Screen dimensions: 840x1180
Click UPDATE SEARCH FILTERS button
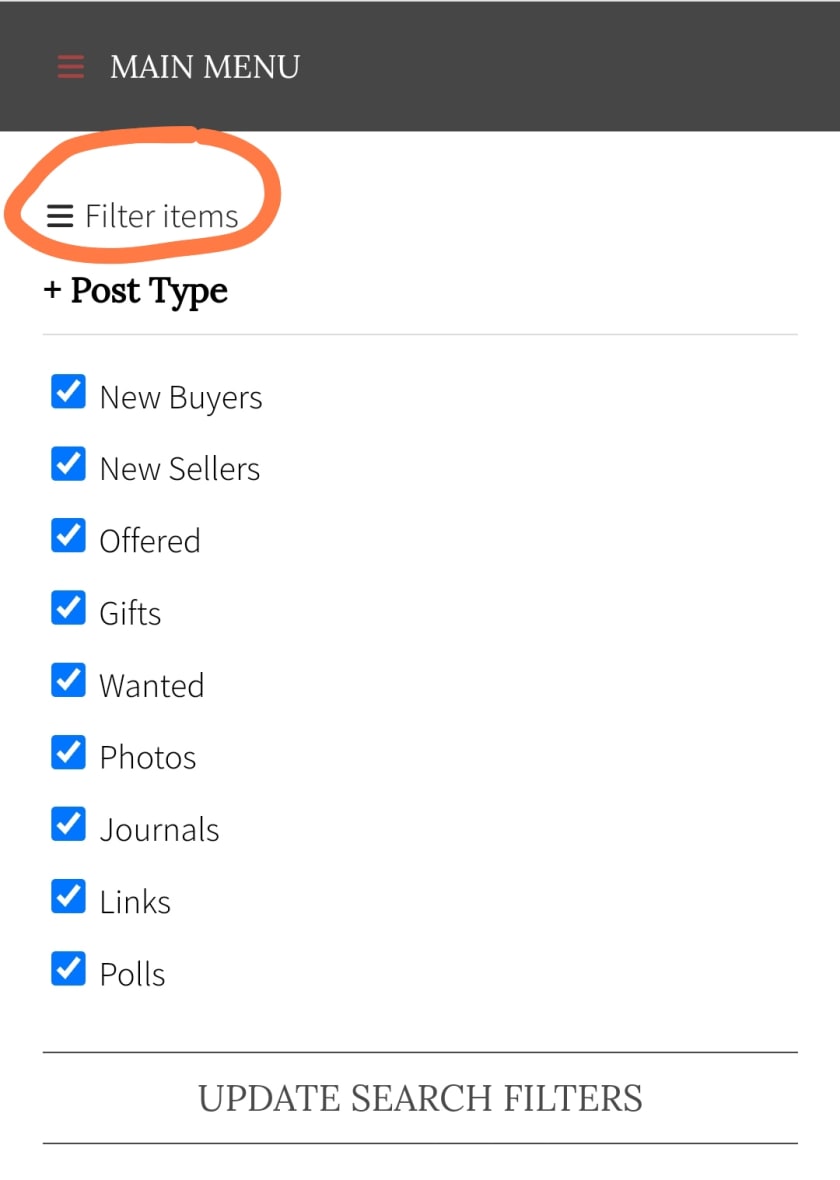tap(420, 1098)
